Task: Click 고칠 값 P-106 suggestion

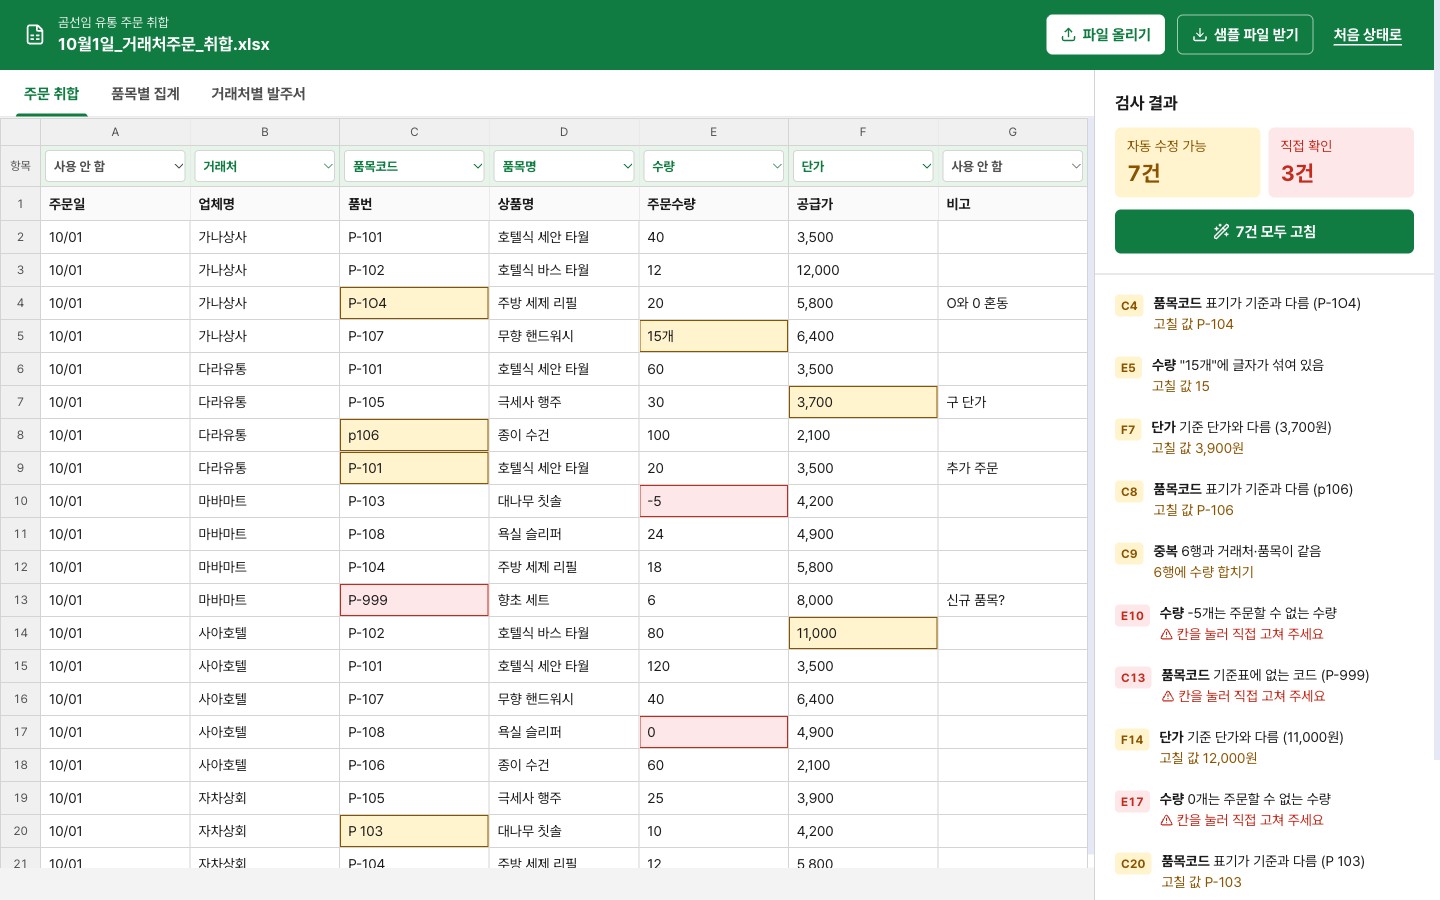Action: pos(1193,510)
